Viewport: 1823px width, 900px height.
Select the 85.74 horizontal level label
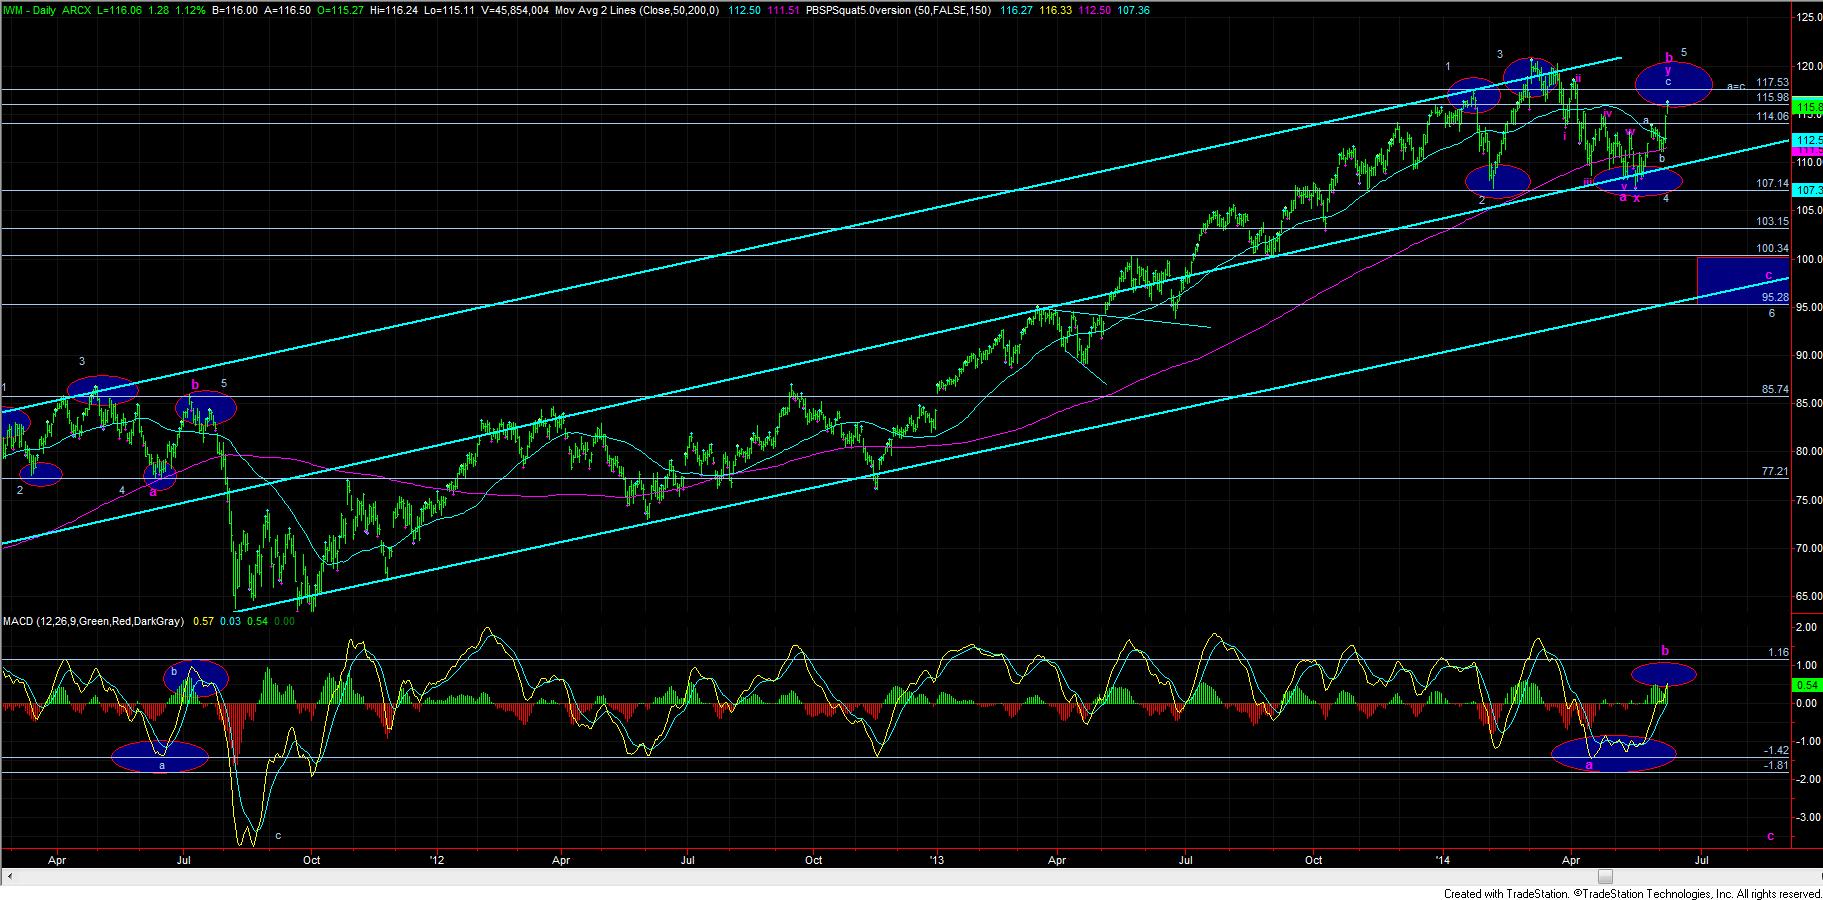[1774, 389]
